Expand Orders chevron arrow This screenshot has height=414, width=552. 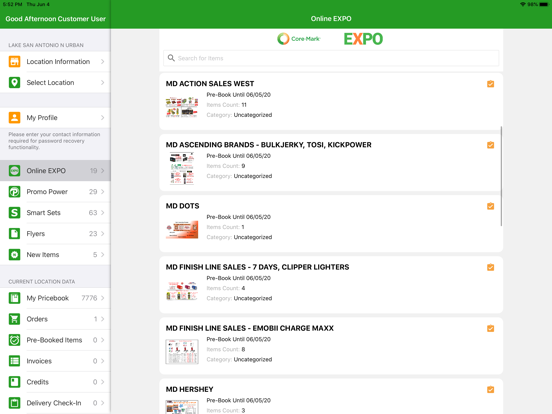(x=102, y=319)
